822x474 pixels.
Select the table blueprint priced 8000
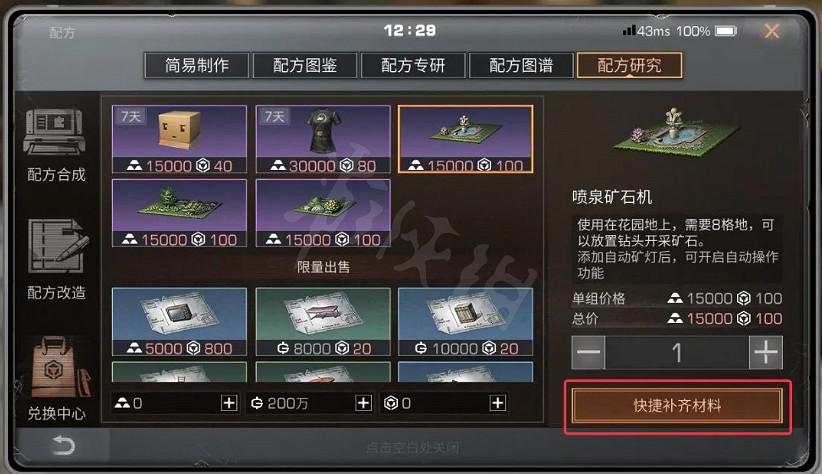[323, 321]
